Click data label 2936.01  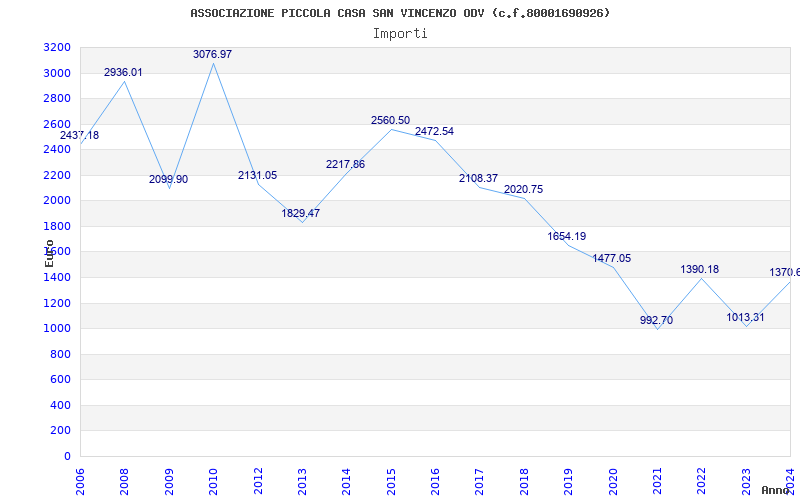123,72
